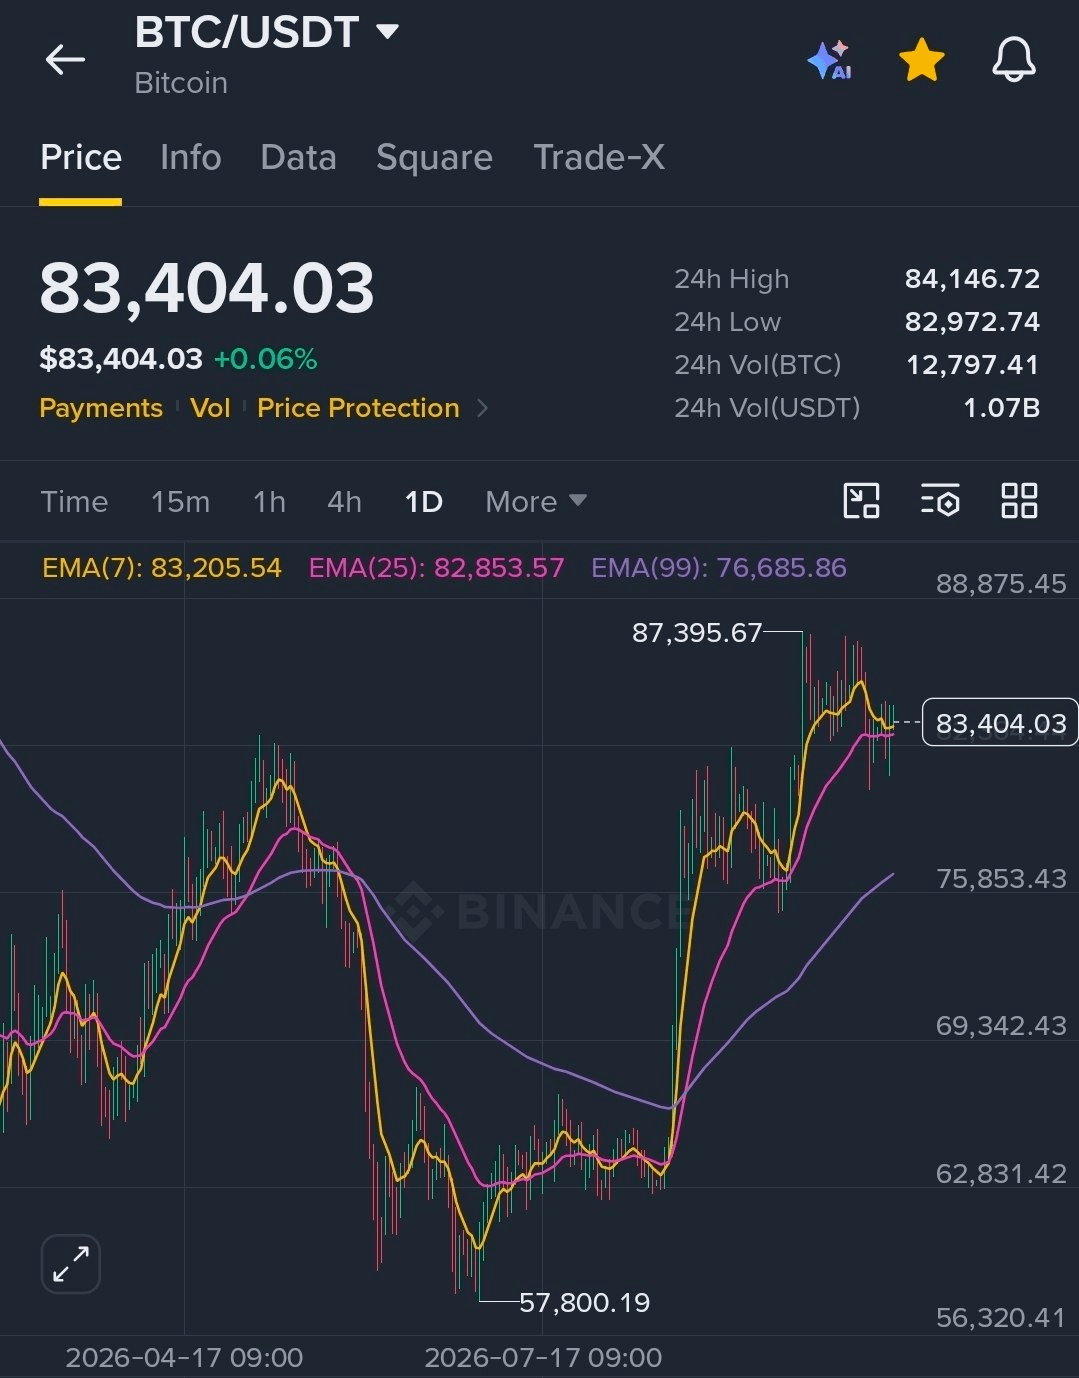The height and width of the screenshot is (1378, 1079).
Task: Open the AI sparkle assistant icon
Action: pos(829,60)
